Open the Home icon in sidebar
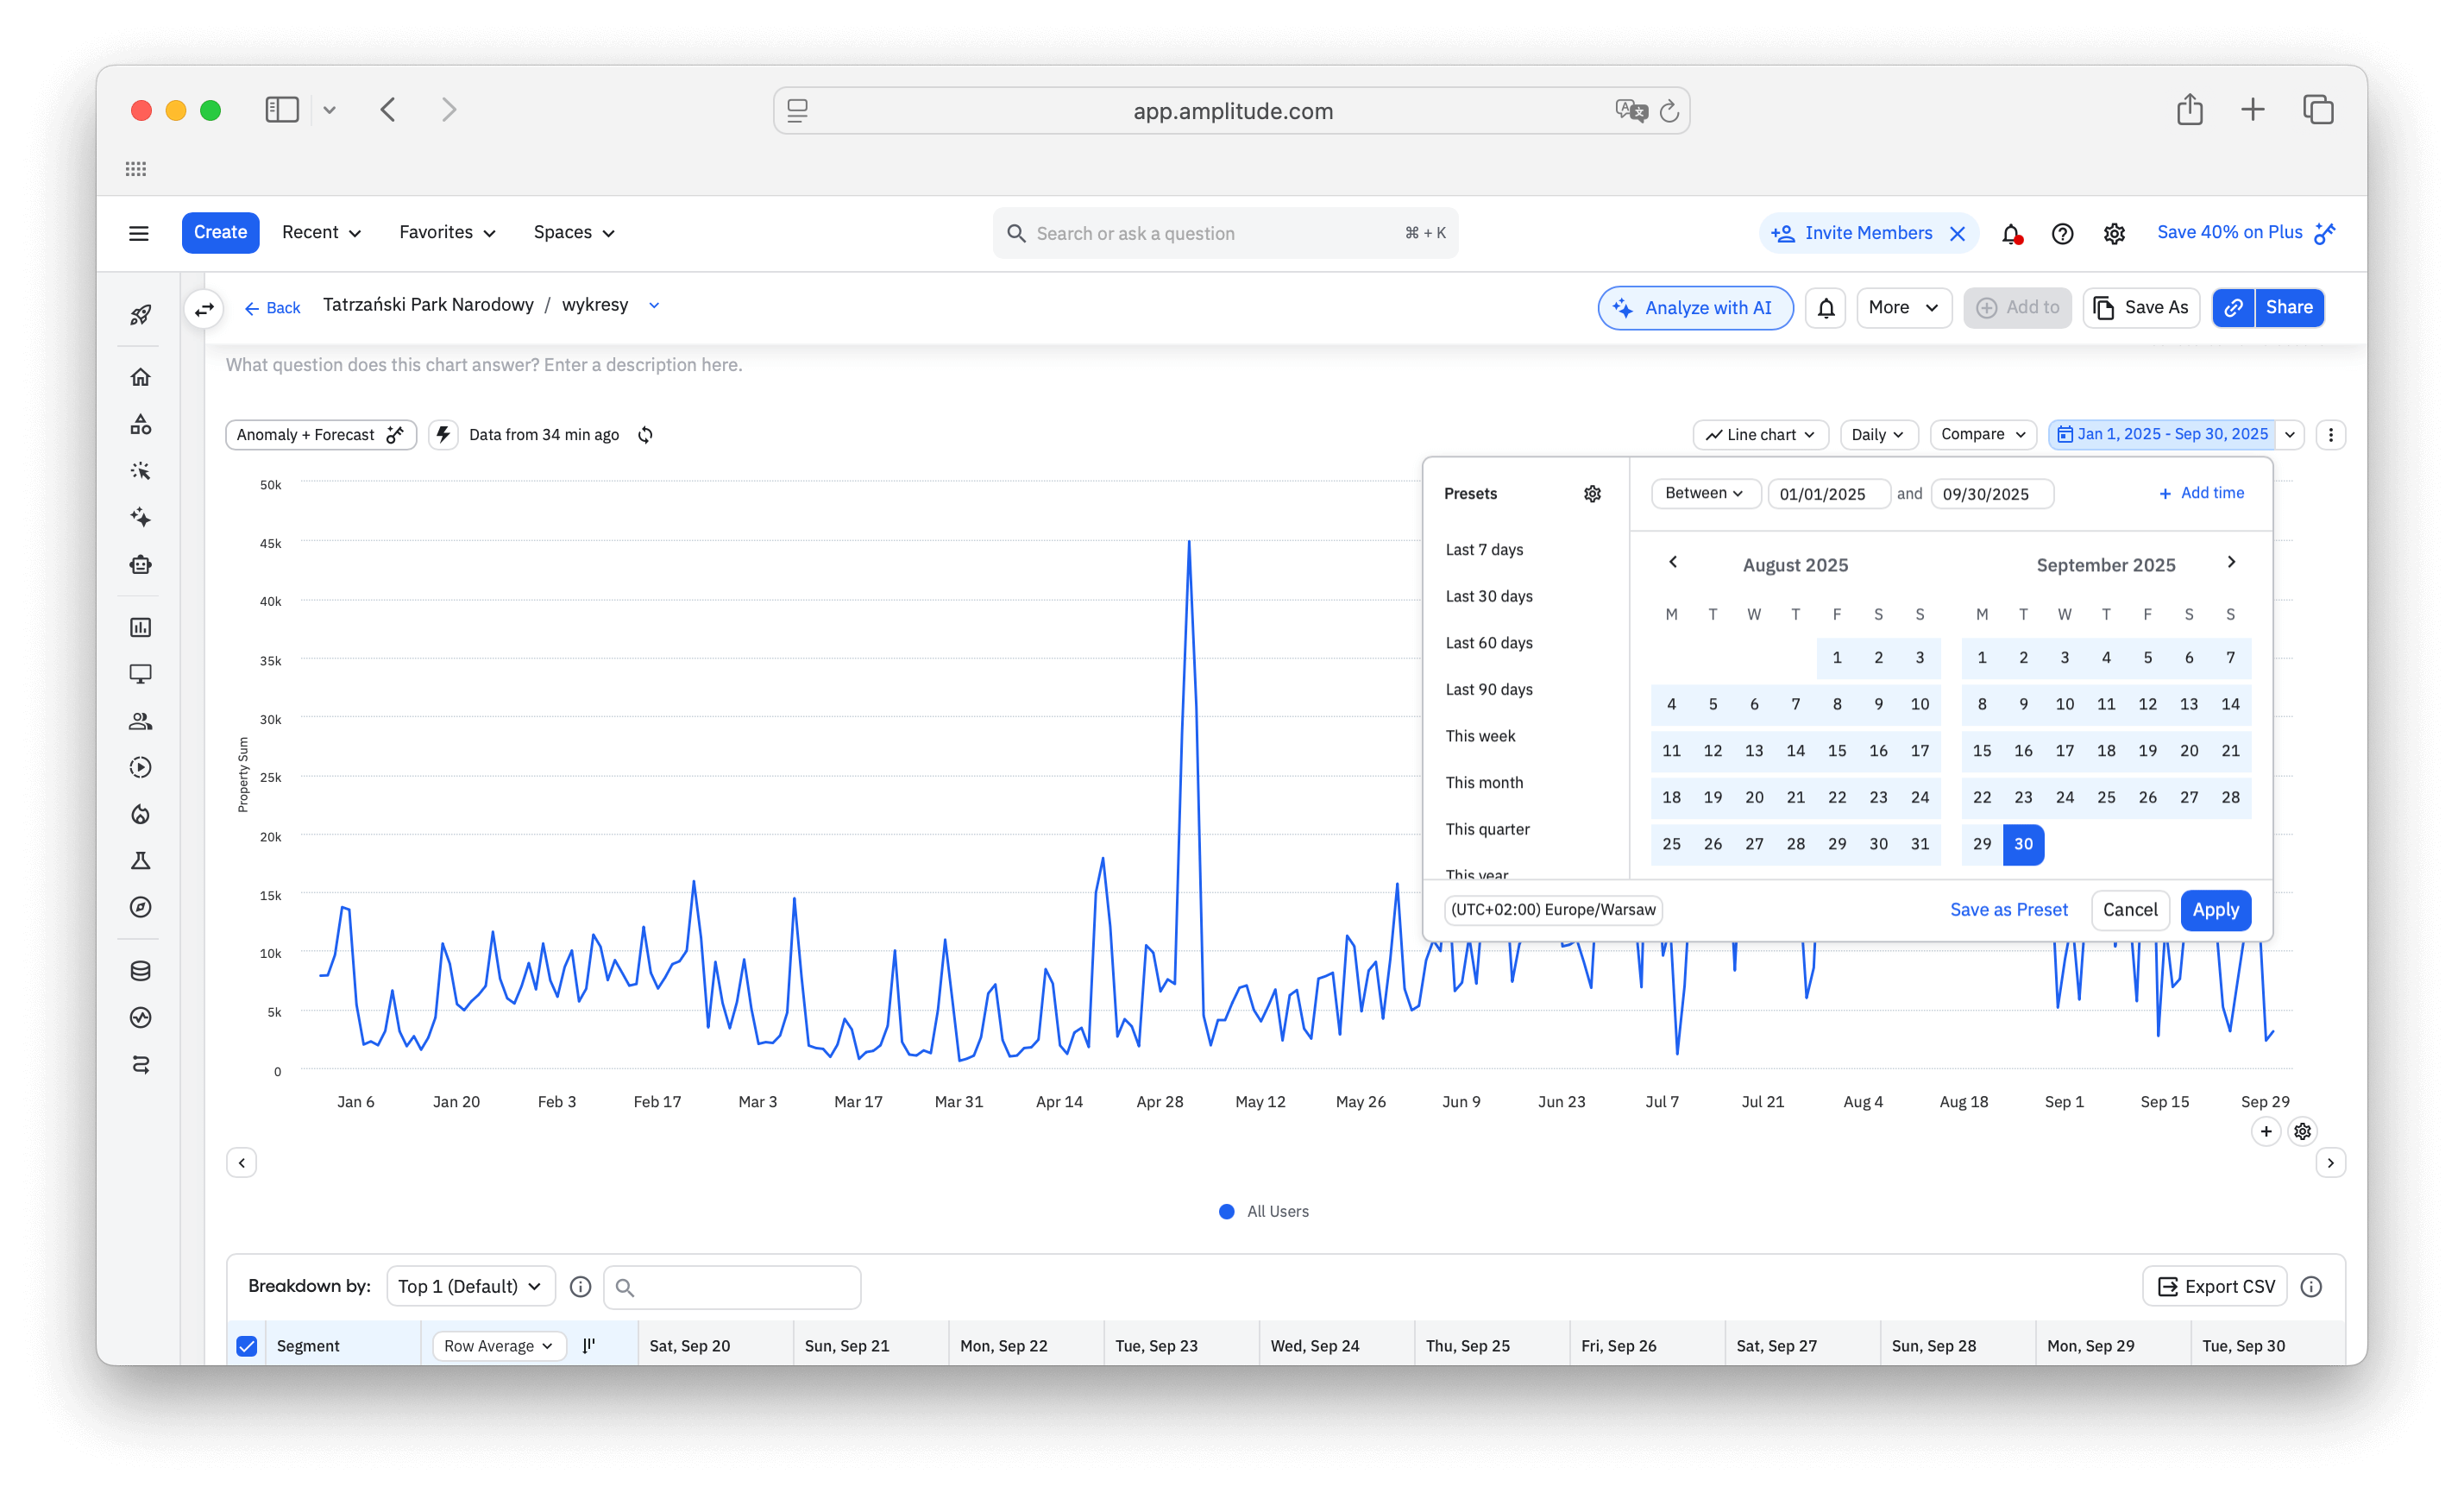Screen dimensions: 2464x1493 click(x=140, y=377)
